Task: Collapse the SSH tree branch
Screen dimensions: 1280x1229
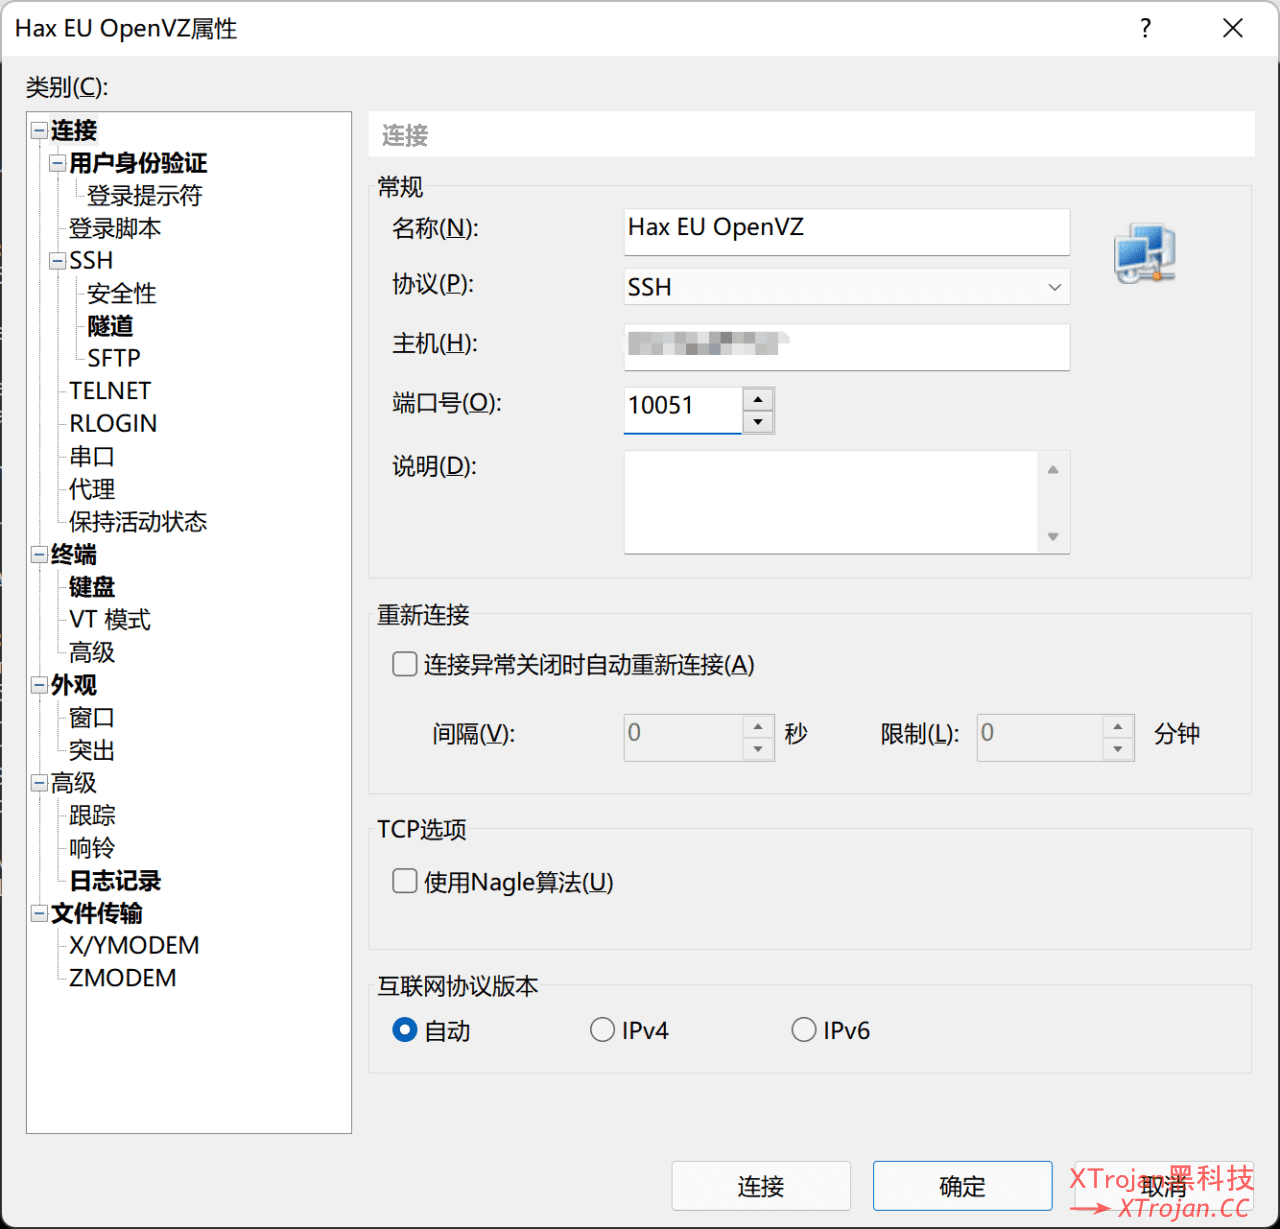Action: coord(56,260)
